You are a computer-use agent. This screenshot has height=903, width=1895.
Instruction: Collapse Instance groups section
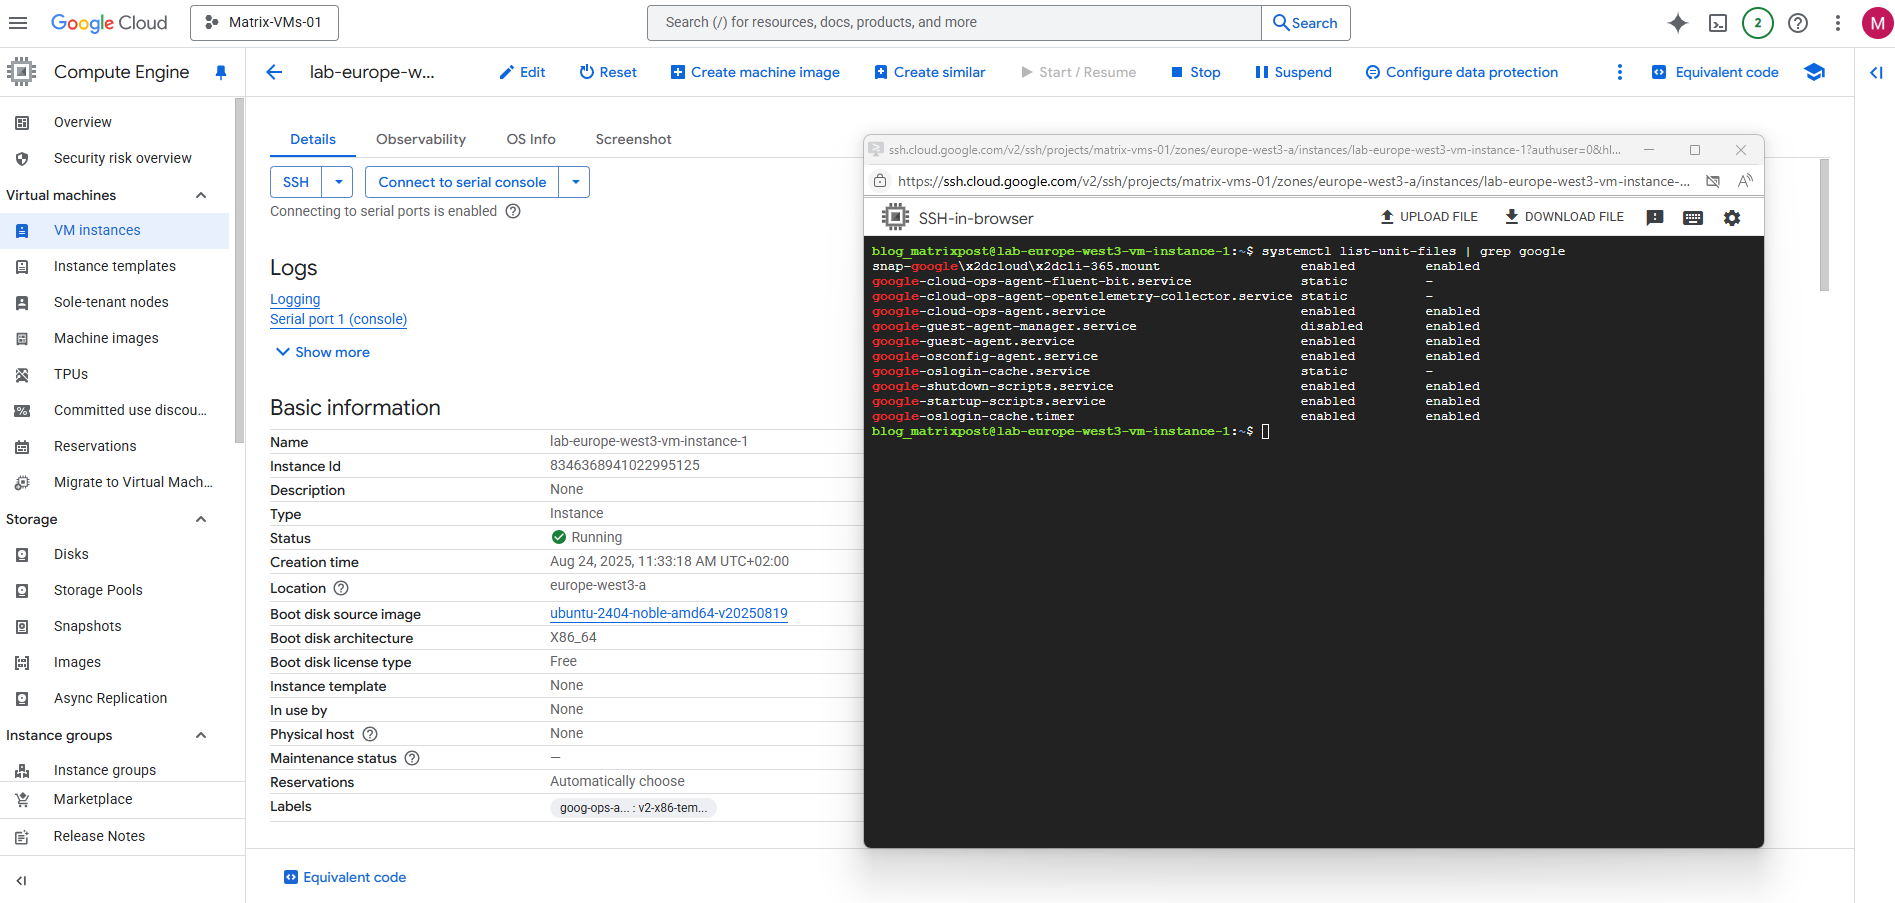201,735
